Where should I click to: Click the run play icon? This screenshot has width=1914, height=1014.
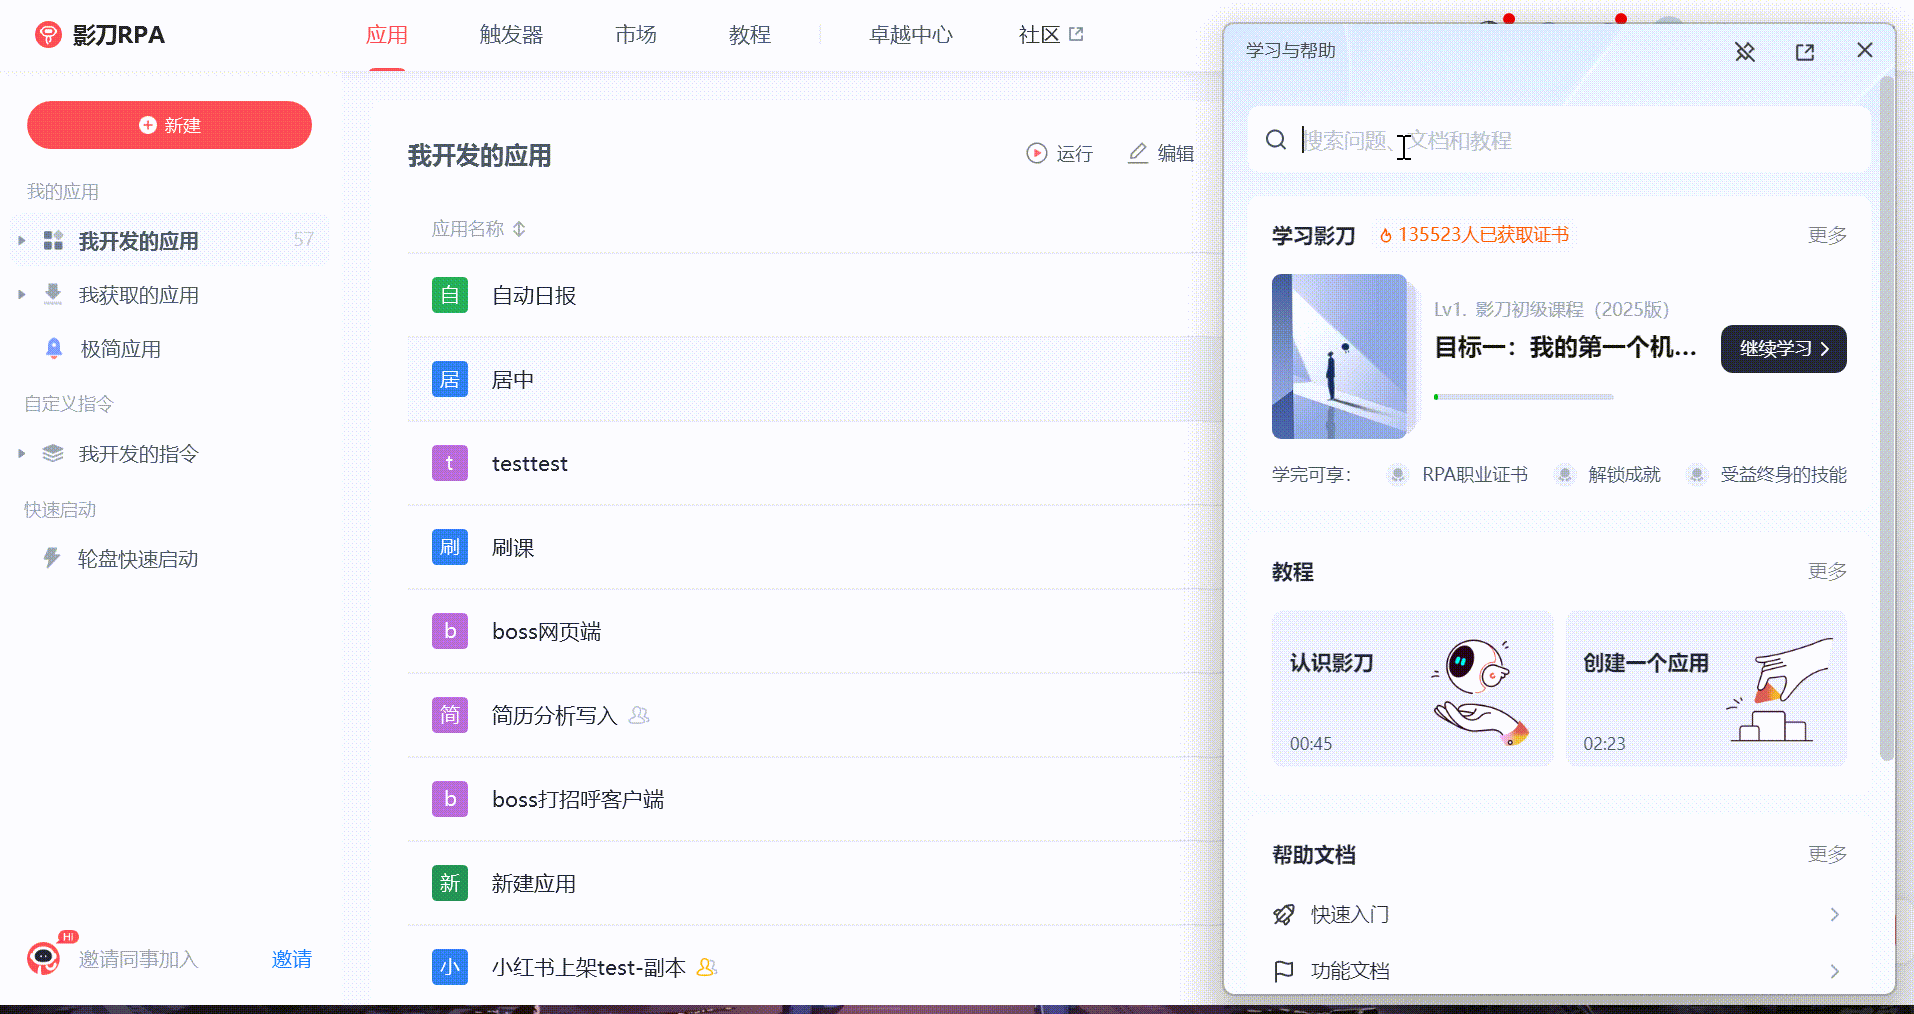[x=1037, y=153]
